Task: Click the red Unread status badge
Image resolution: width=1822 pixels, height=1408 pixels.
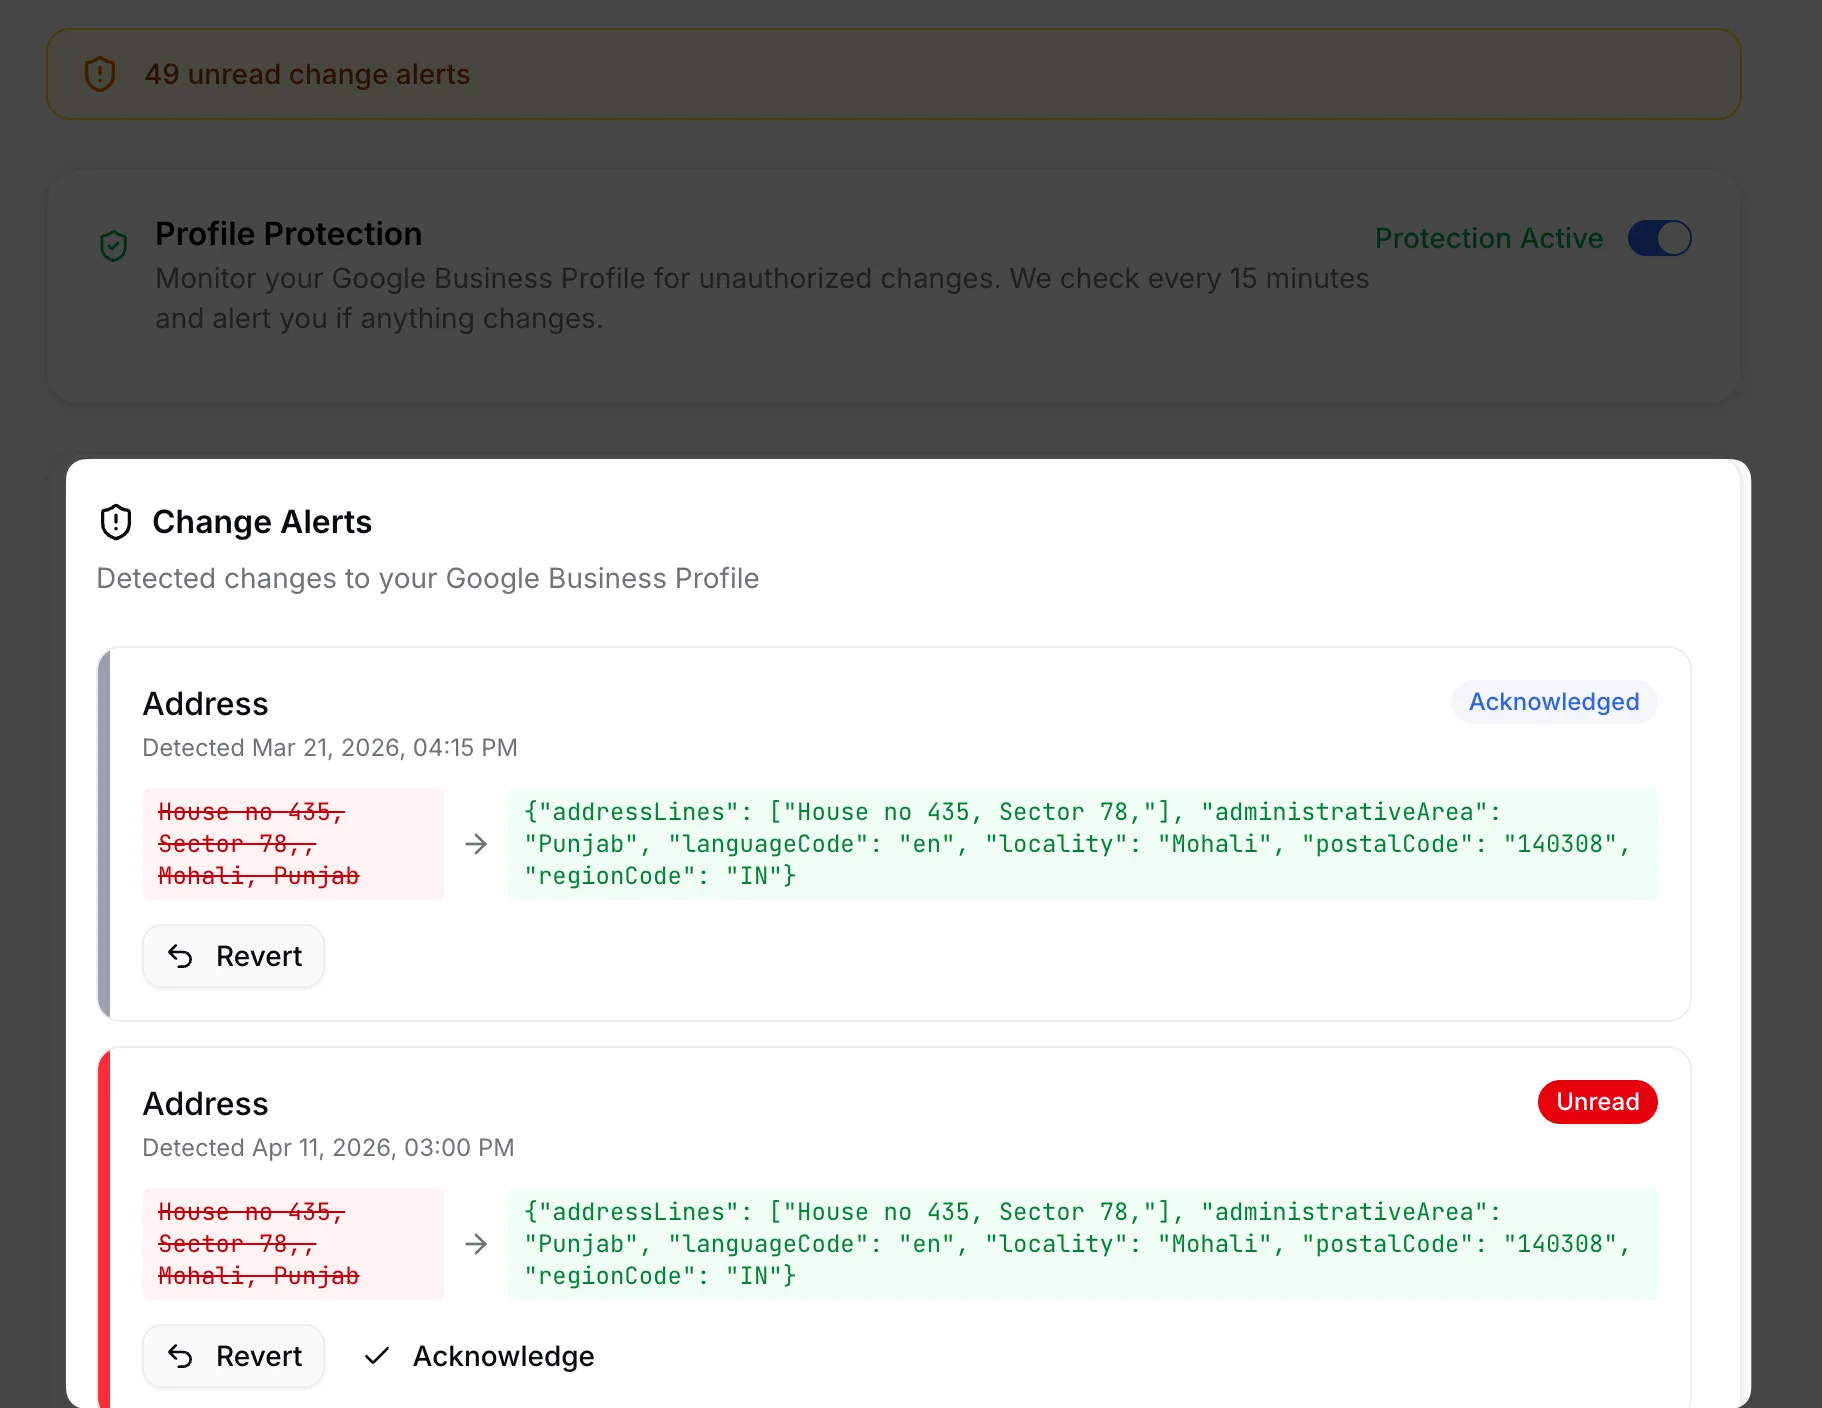Action: coord(1597,1102)
